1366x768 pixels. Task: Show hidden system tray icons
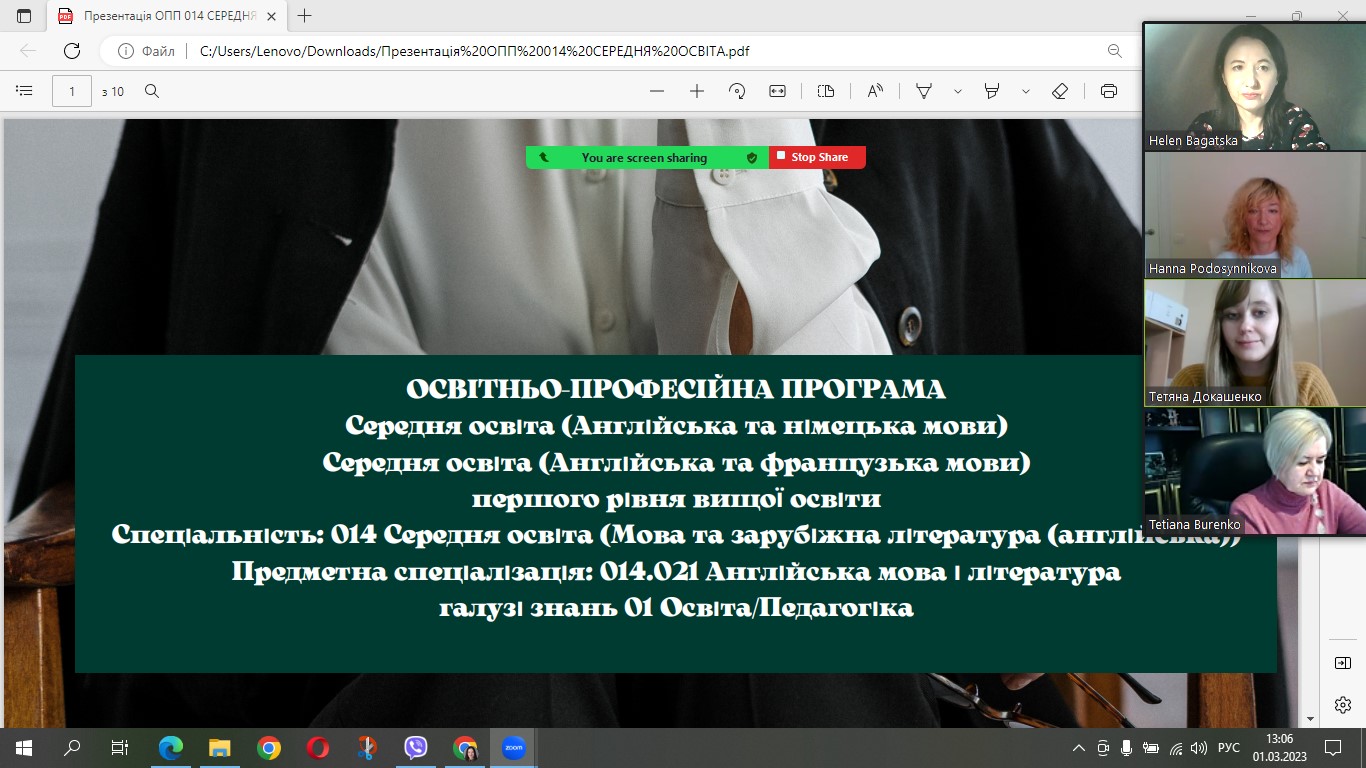[x=1078, y=748]
